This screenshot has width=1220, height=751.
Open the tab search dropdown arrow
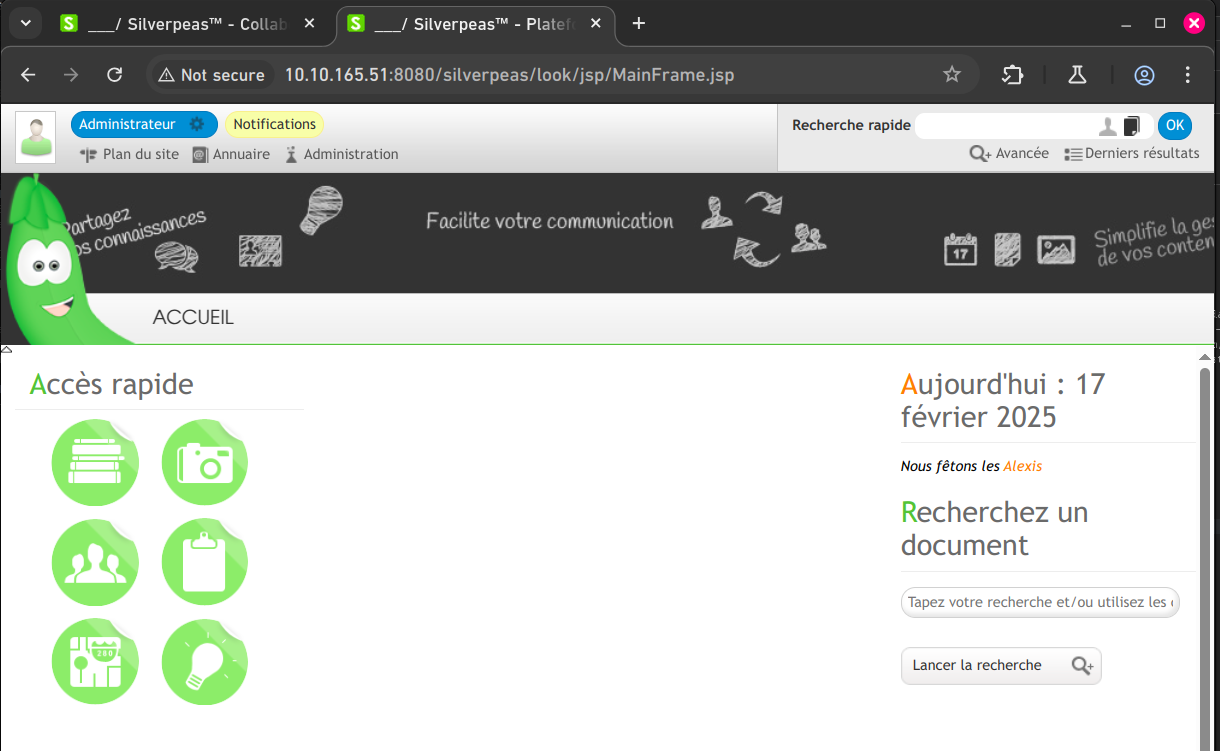pyautogui.click(x=24, y=23)
